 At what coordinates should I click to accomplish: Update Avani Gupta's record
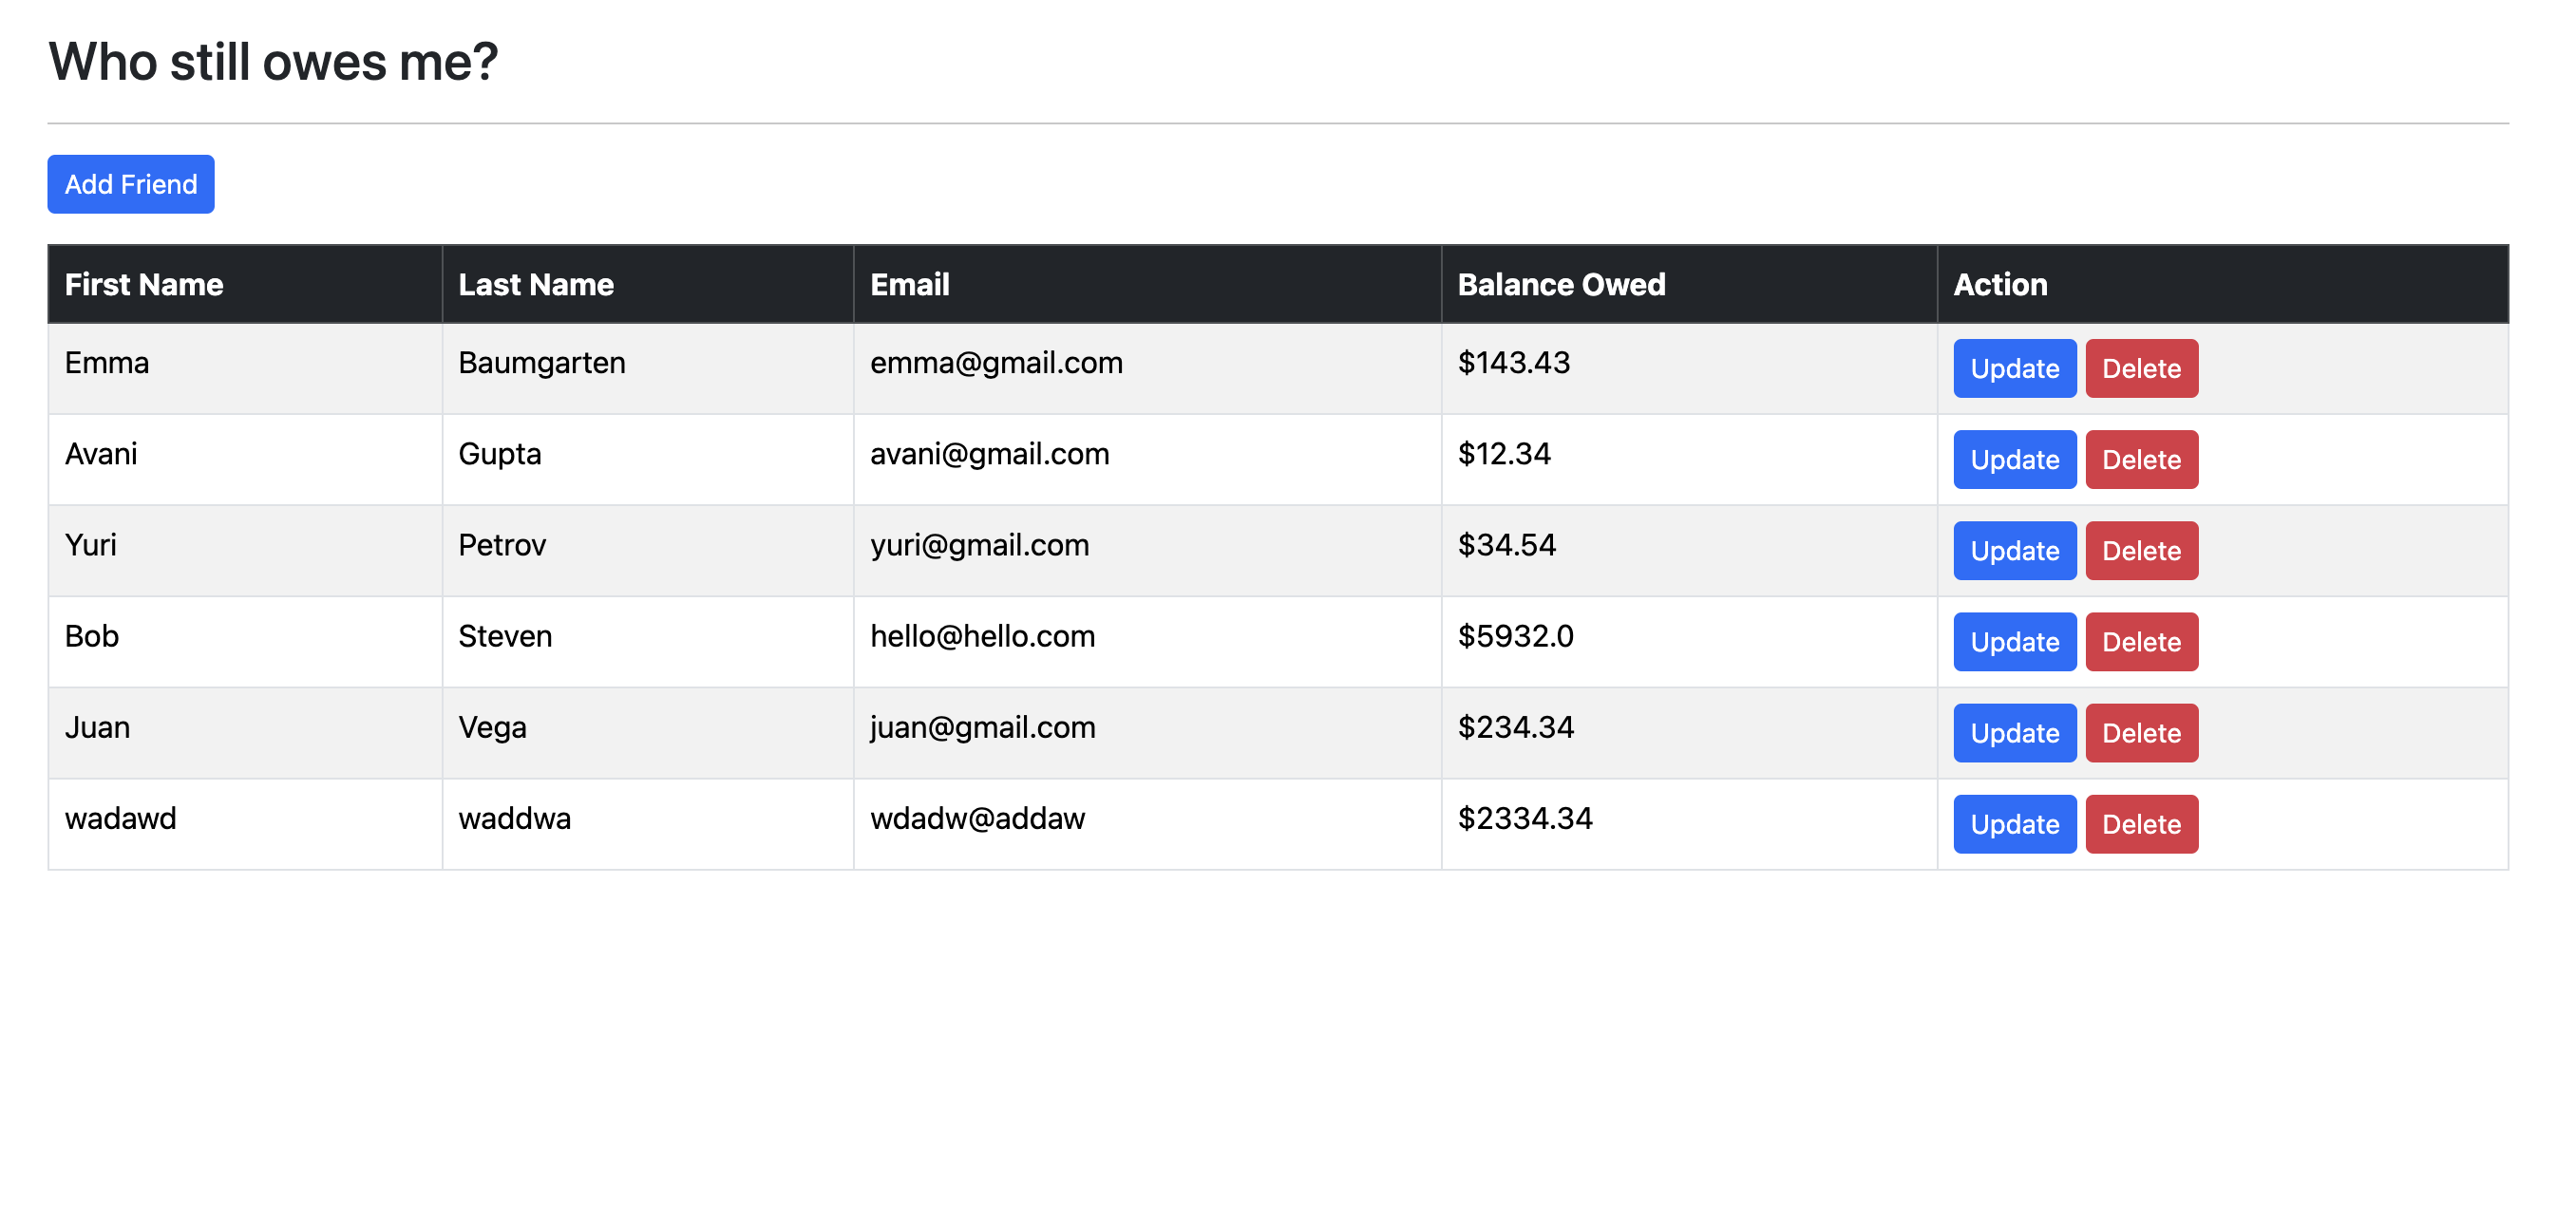pos(2015,459)
